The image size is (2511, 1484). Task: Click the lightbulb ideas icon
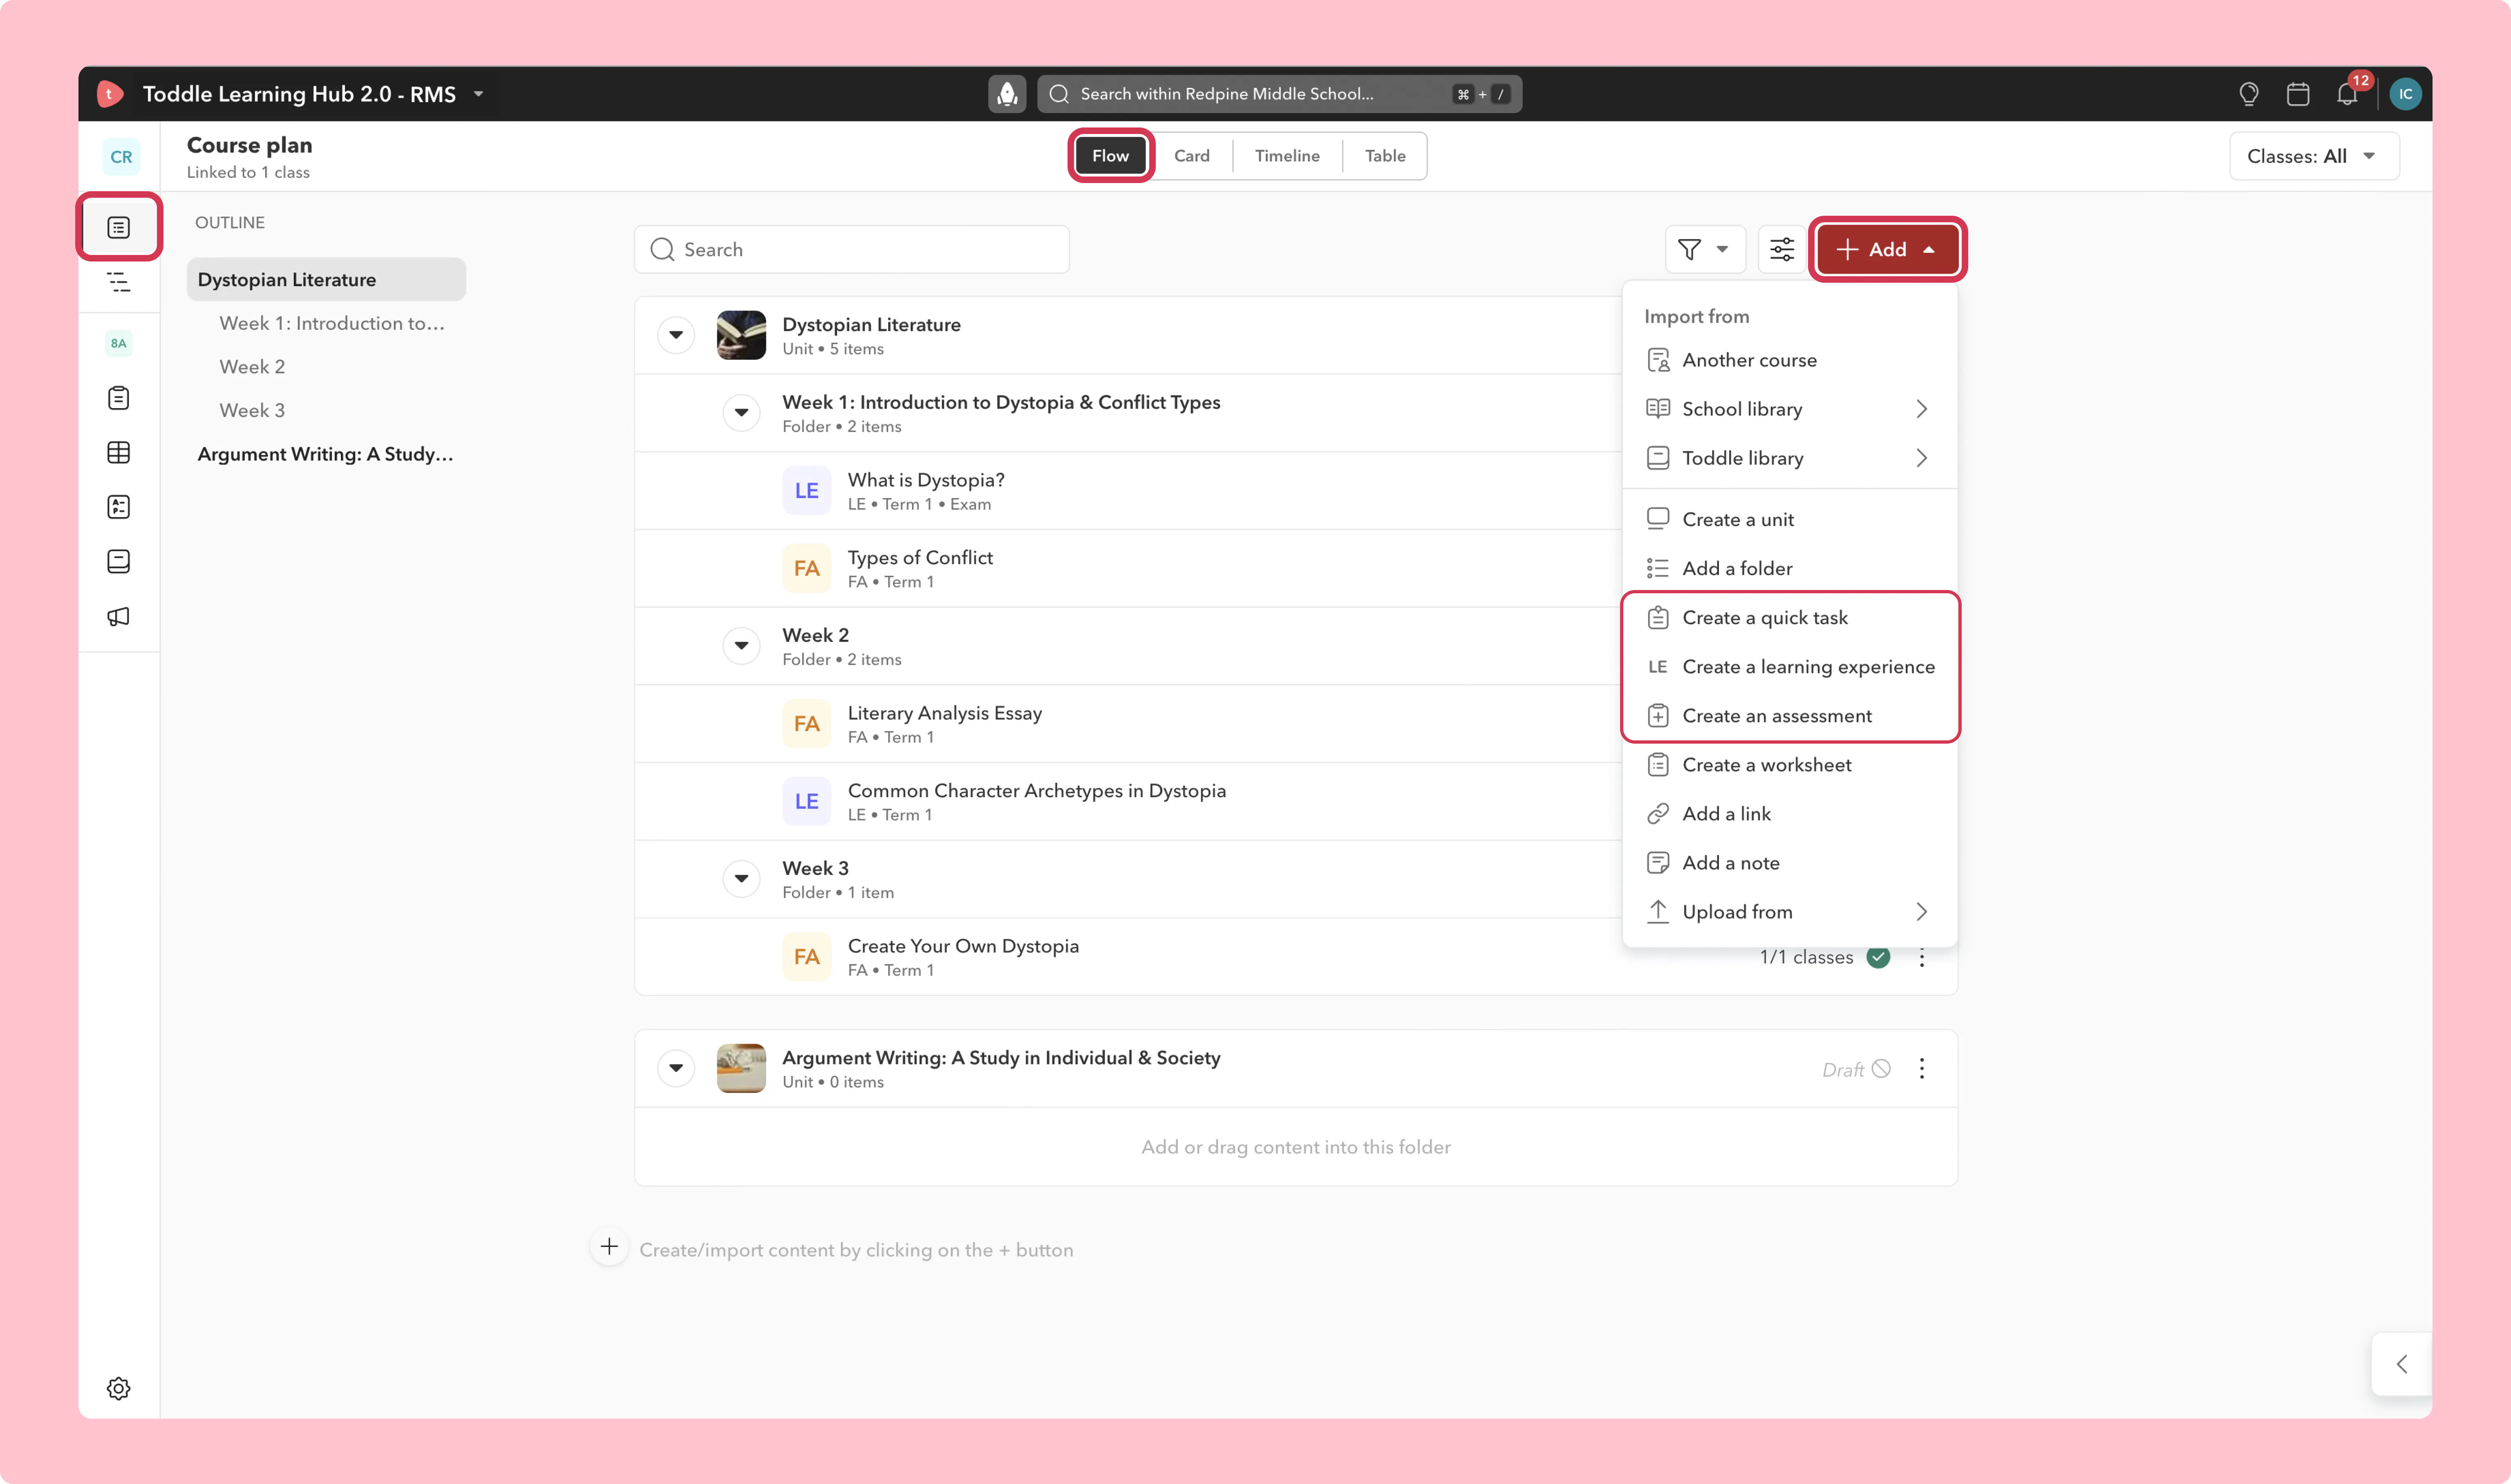coord(2249,94)
